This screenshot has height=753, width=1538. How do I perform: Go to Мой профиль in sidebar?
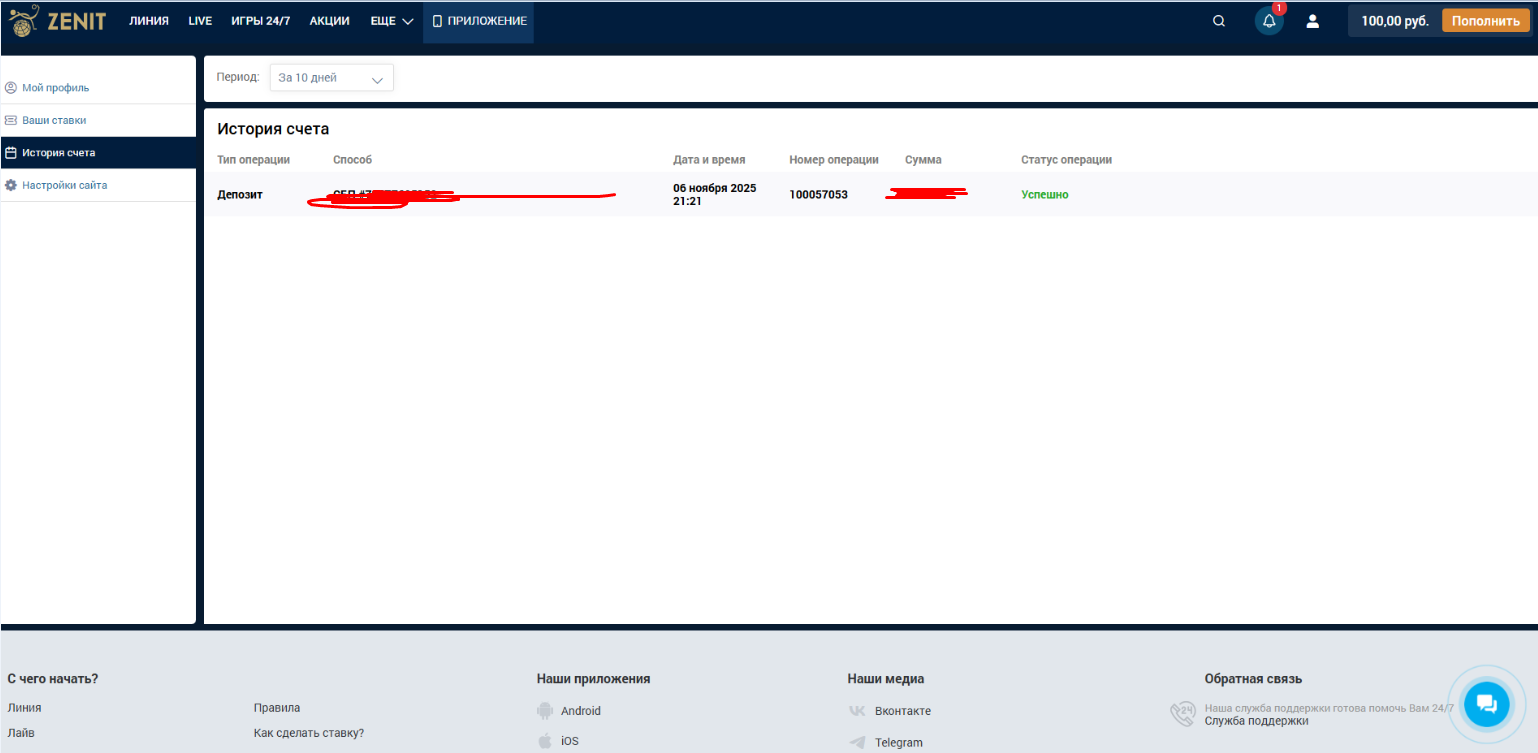point(55,88)
